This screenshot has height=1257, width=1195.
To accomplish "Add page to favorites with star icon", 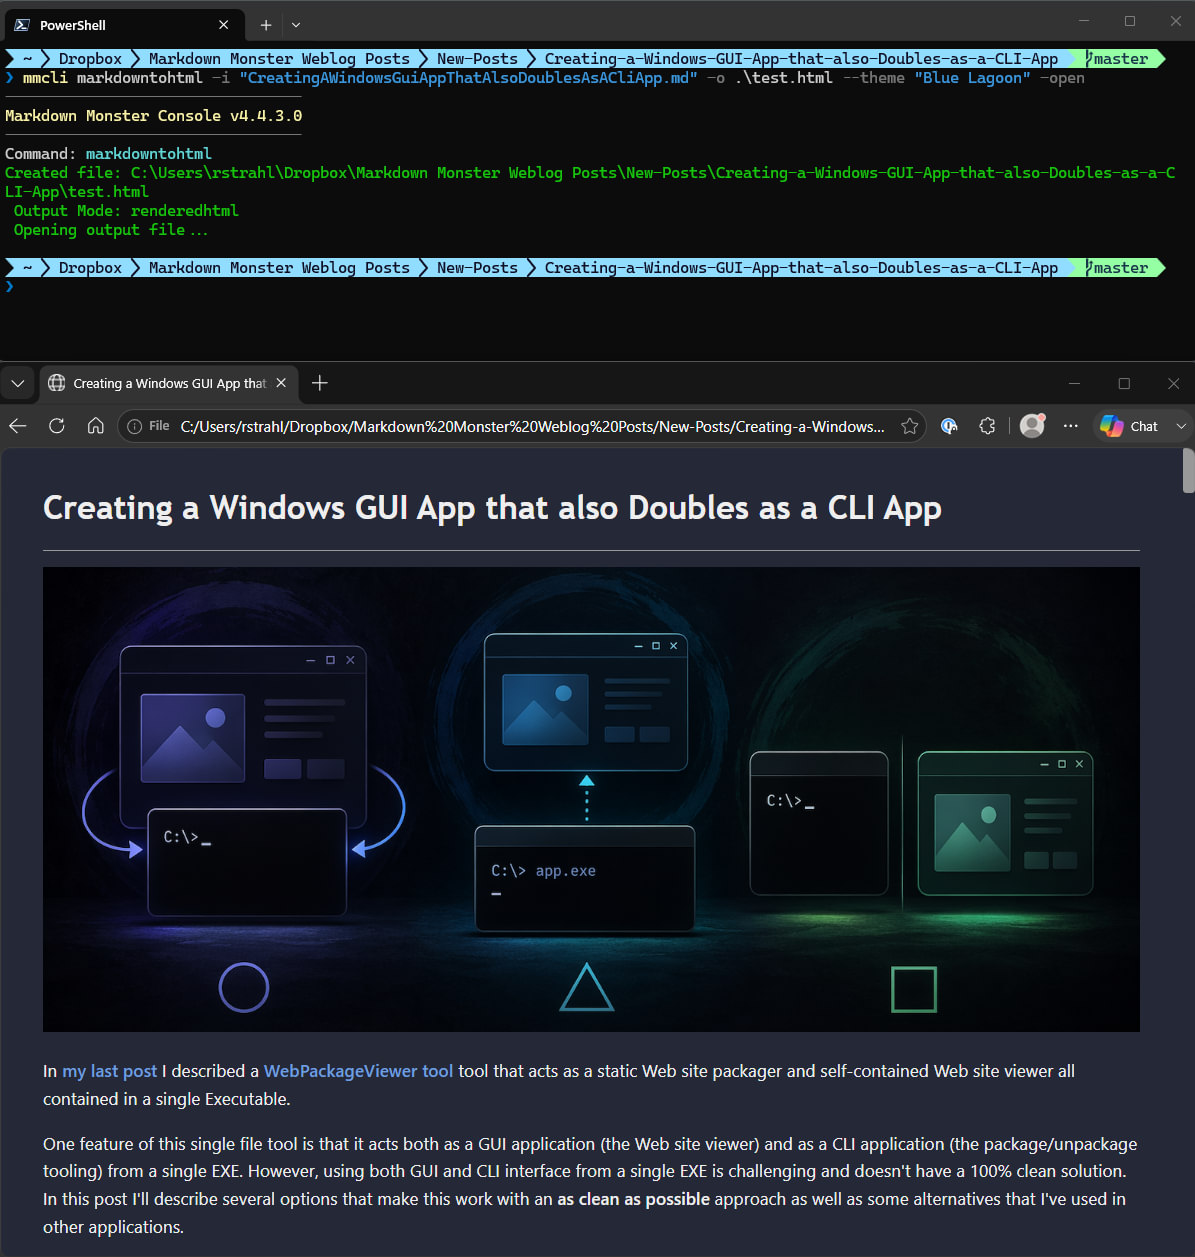I will click(x=909, y=426).
